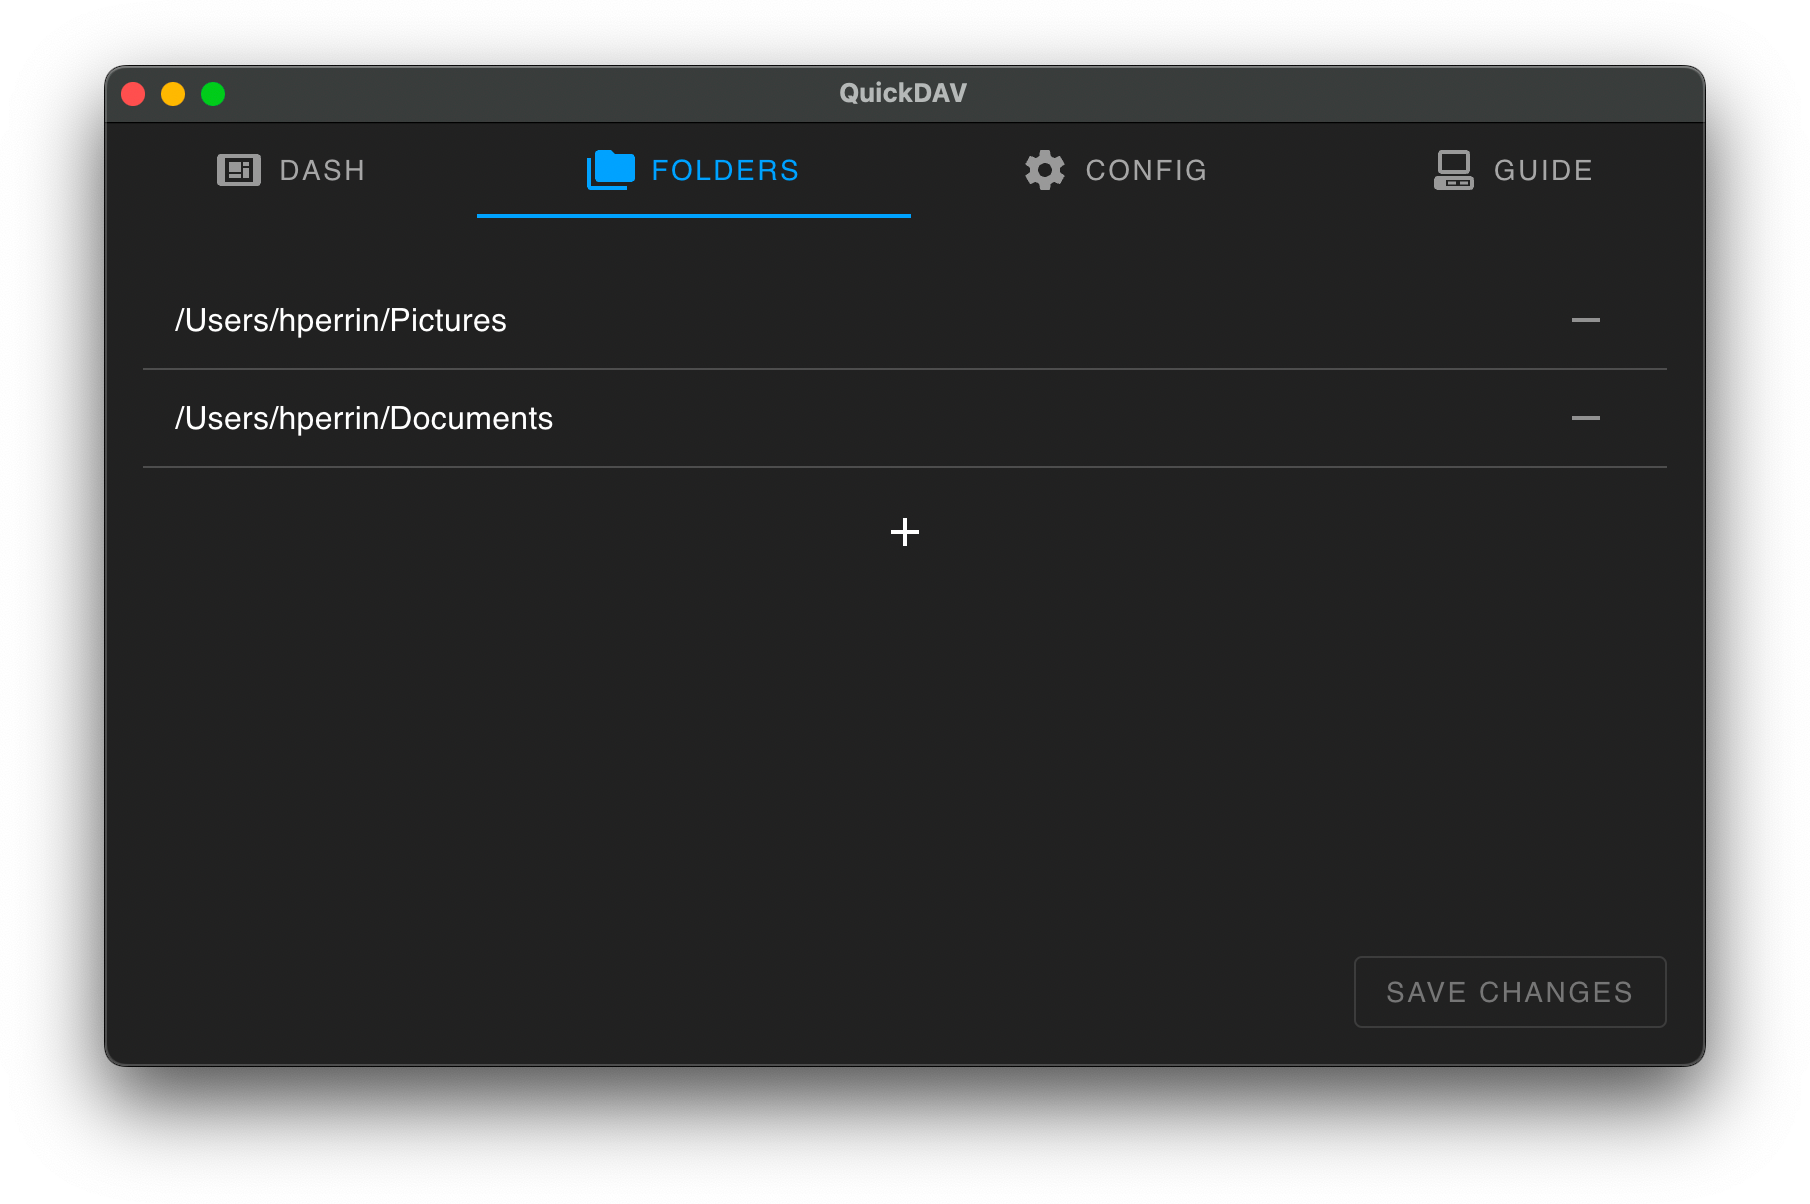Click the blue folder icon next to FOLDERS
The image size is (1810, 1204).
coord(608,170)
